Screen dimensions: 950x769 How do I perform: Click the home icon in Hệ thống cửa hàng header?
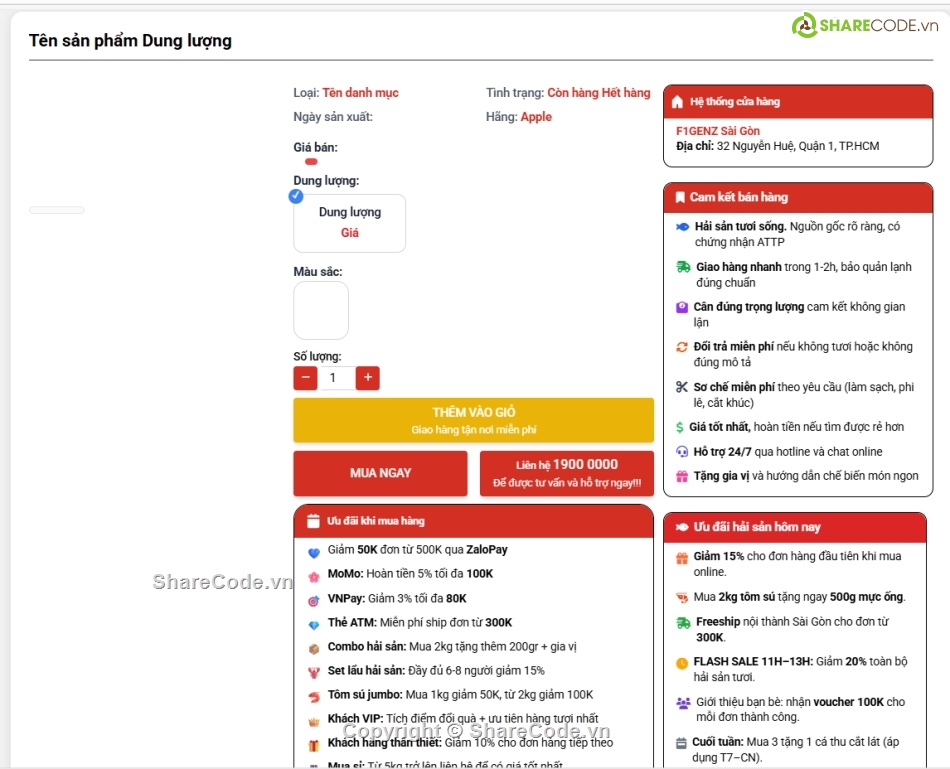(x=677, y=102)
